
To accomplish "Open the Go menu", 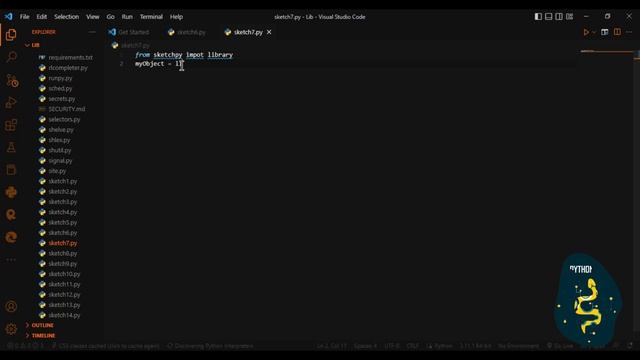I will click(111, 17).
